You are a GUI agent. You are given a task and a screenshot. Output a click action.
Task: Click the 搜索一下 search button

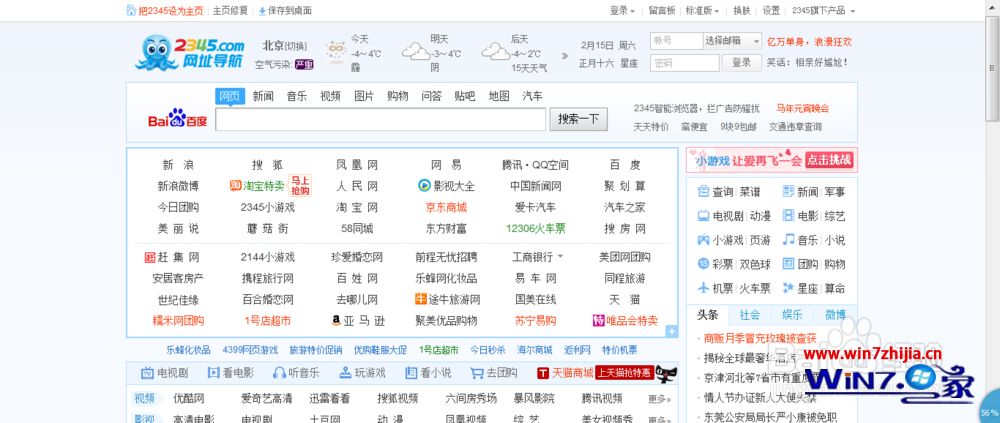click(x=578, y=119)
